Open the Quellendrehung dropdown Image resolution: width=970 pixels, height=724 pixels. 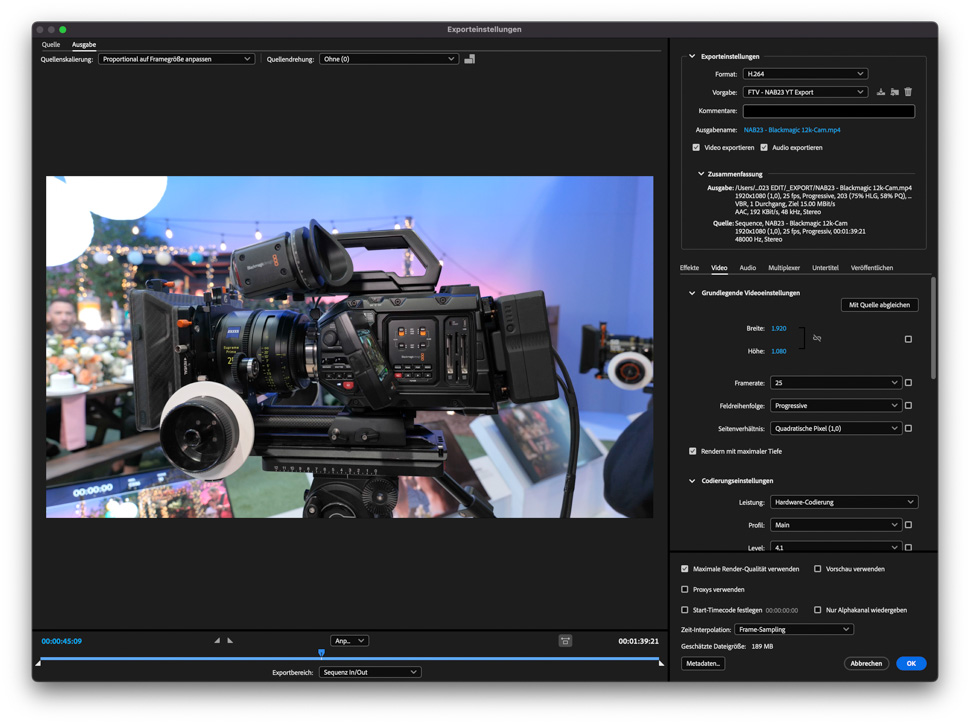click(x=389, y=59)
